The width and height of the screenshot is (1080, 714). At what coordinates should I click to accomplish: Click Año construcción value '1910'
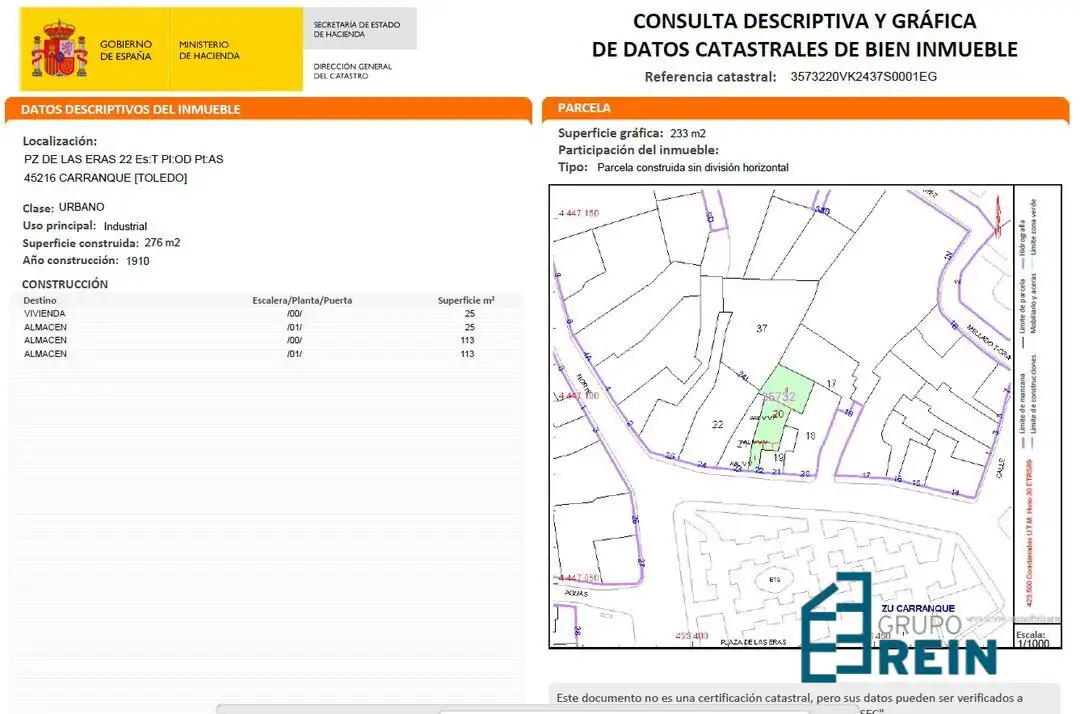point(138,261)
